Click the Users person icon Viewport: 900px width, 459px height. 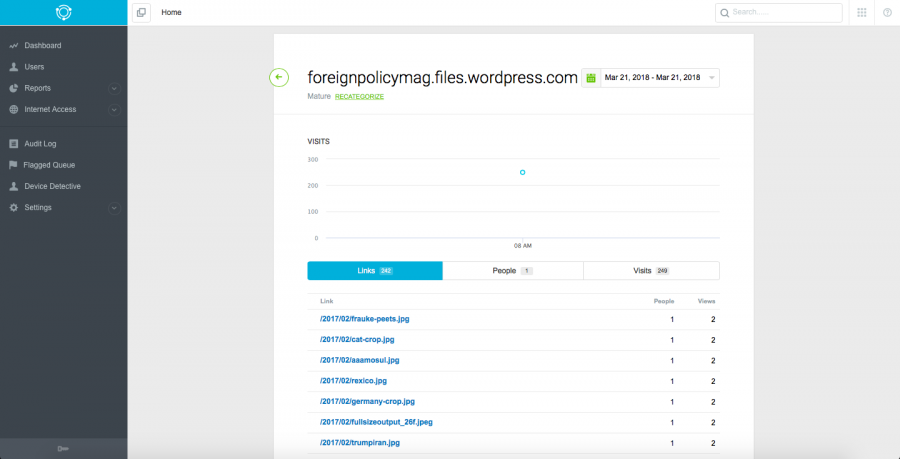[x=14, y=67]
